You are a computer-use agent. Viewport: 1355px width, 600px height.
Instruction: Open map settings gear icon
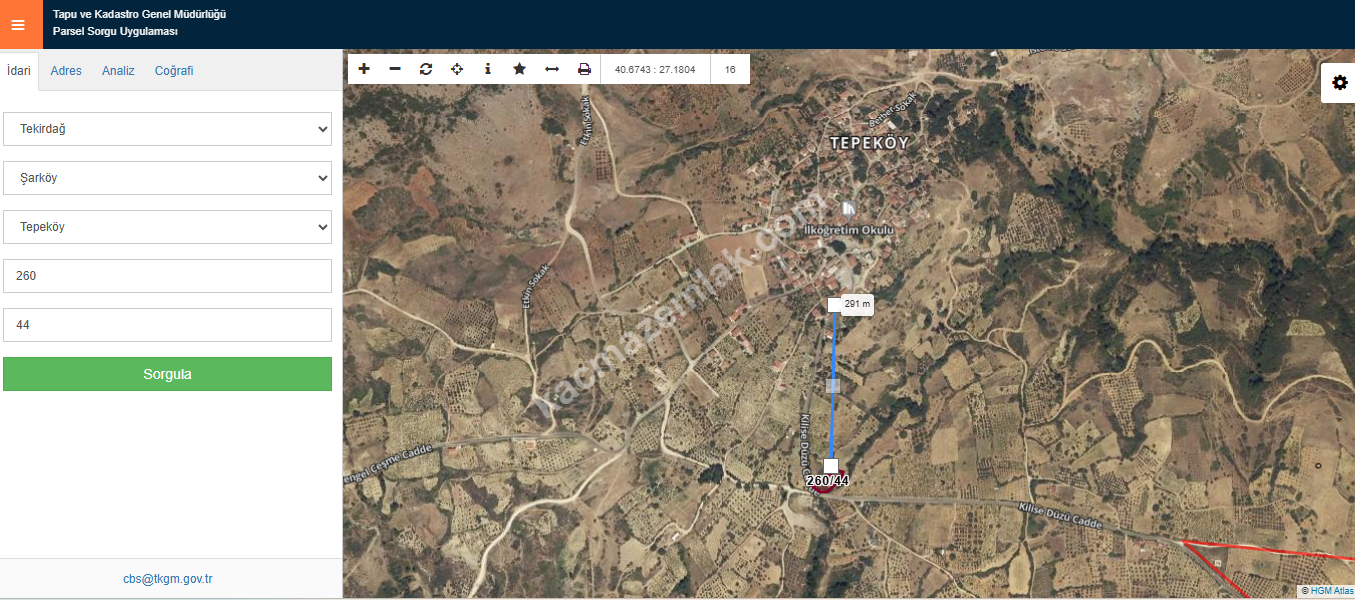pyautogui.click(x=1340, y=83)
